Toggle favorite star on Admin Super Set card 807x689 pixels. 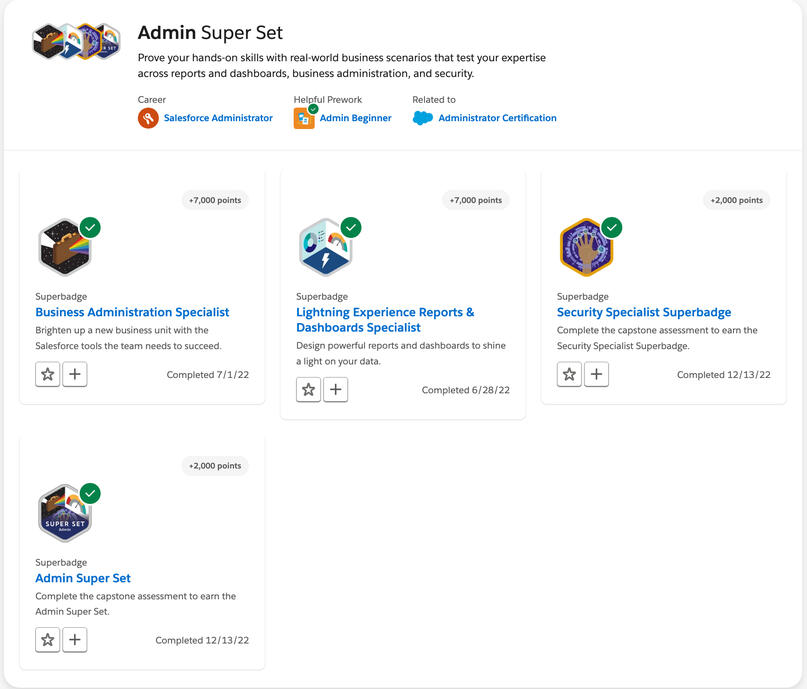coord(47,639)
